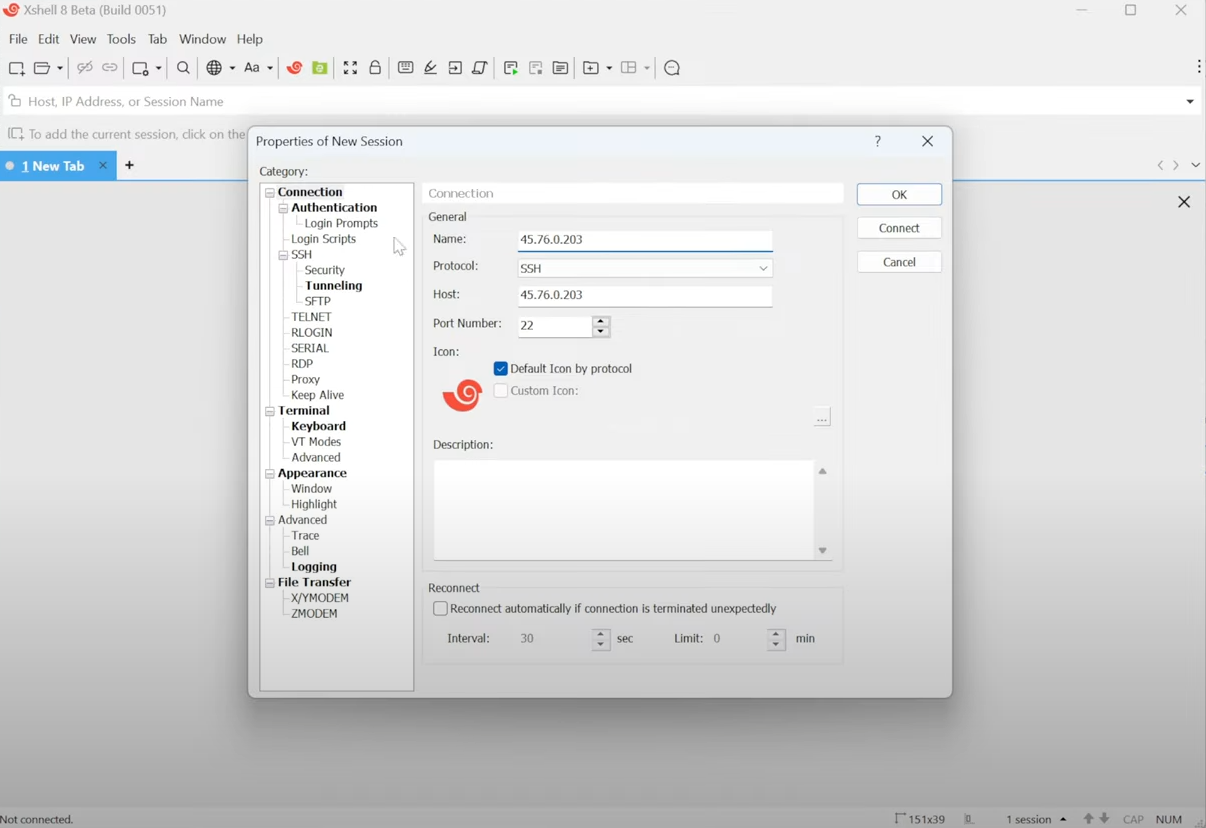Collapse the Terminal tree category

click(270, 411)
